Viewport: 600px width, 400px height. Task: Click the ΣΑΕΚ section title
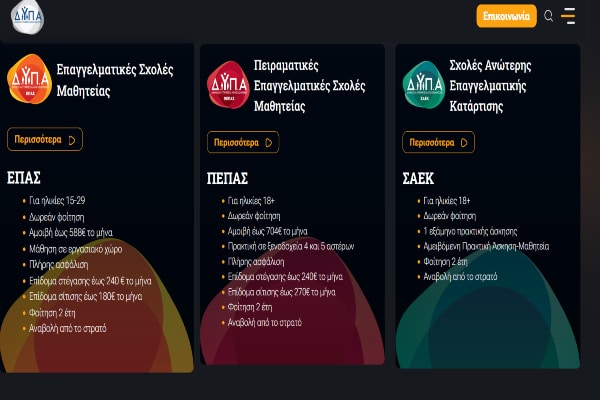point(418,178)
